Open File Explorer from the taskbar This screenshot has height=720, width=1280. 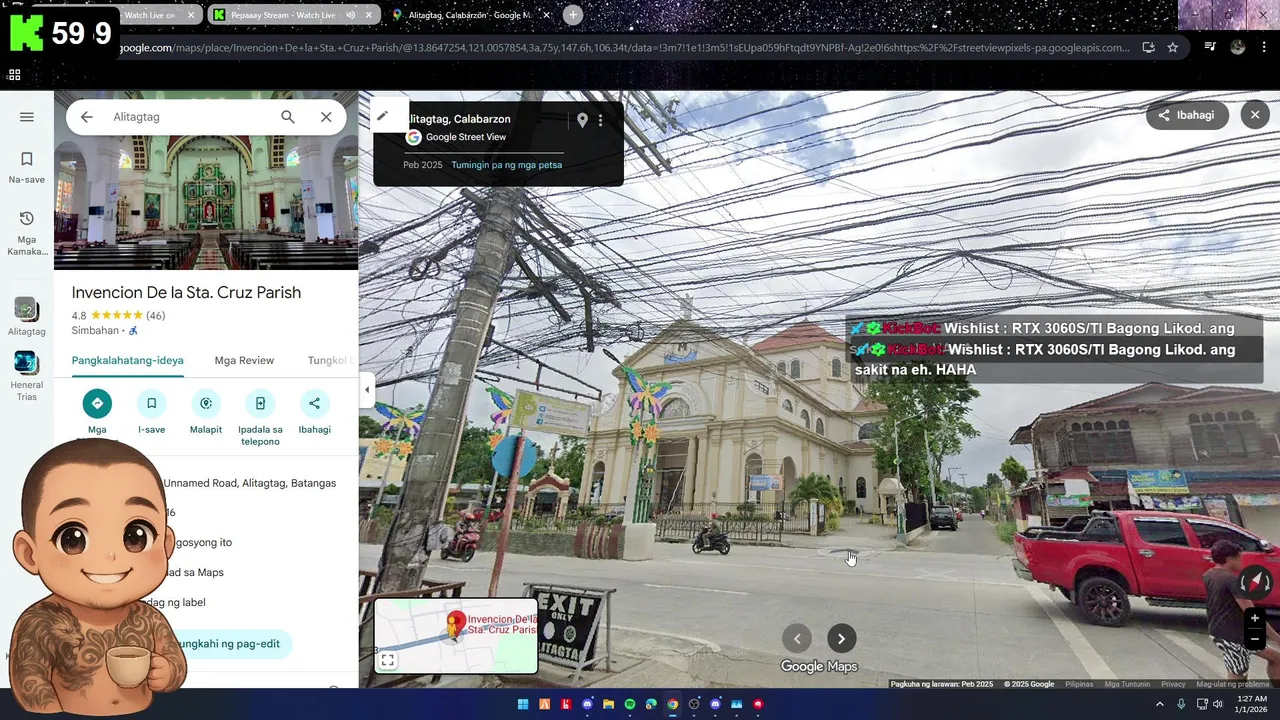(x=608, y=704)
